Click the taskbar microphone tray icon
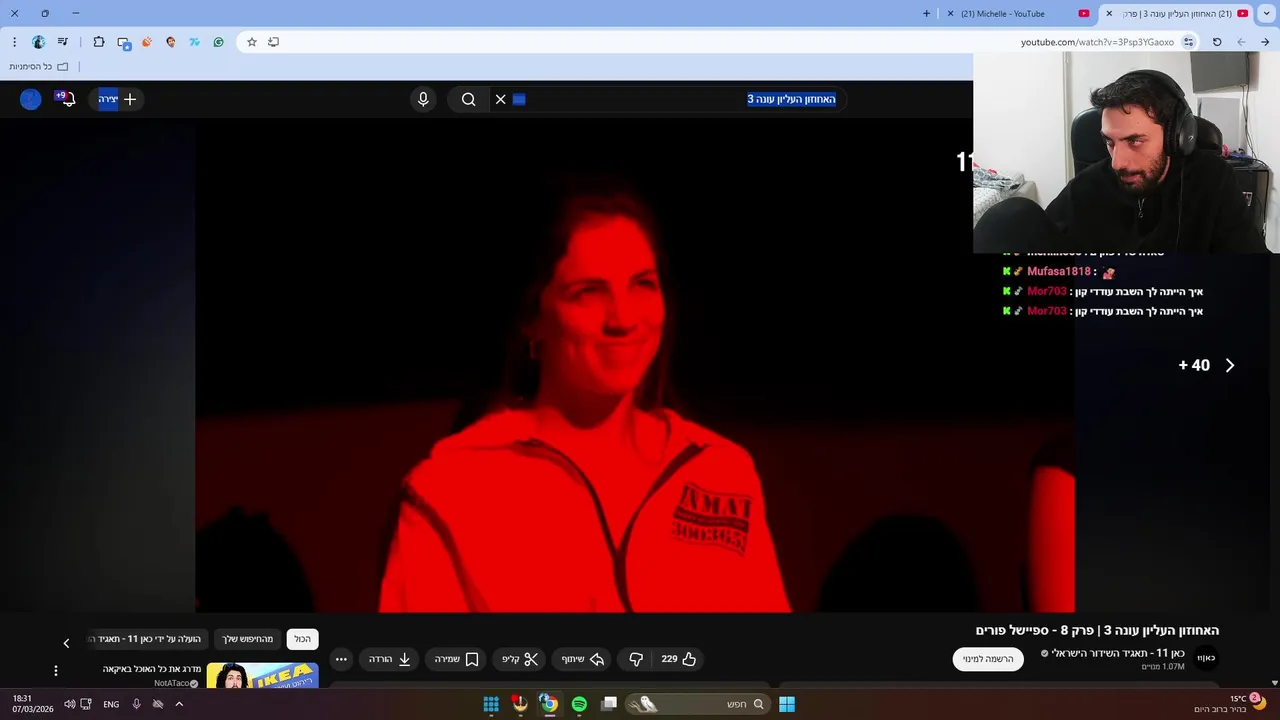Viewport: 1280px width, 720px height. (x=136, y=704)
